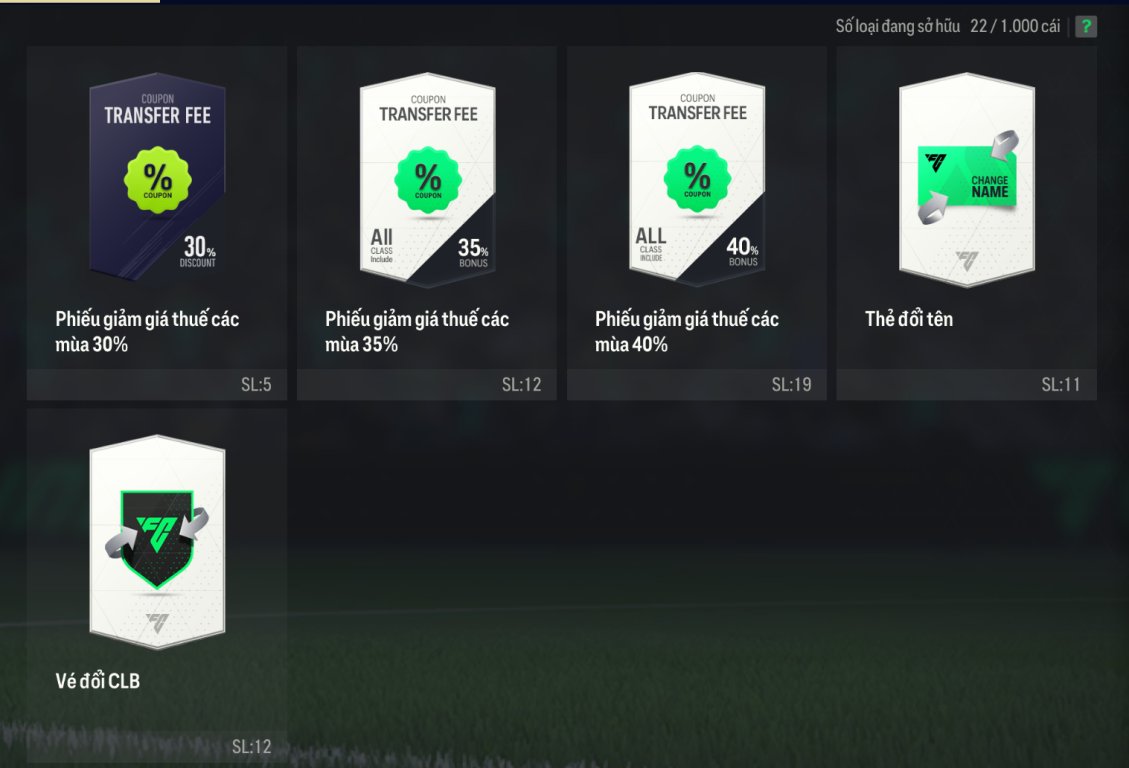Select the 30% discount transfer fee coupon card
Image resolution: width=1129 pixels, height=768 pixels.
[157, 176]
